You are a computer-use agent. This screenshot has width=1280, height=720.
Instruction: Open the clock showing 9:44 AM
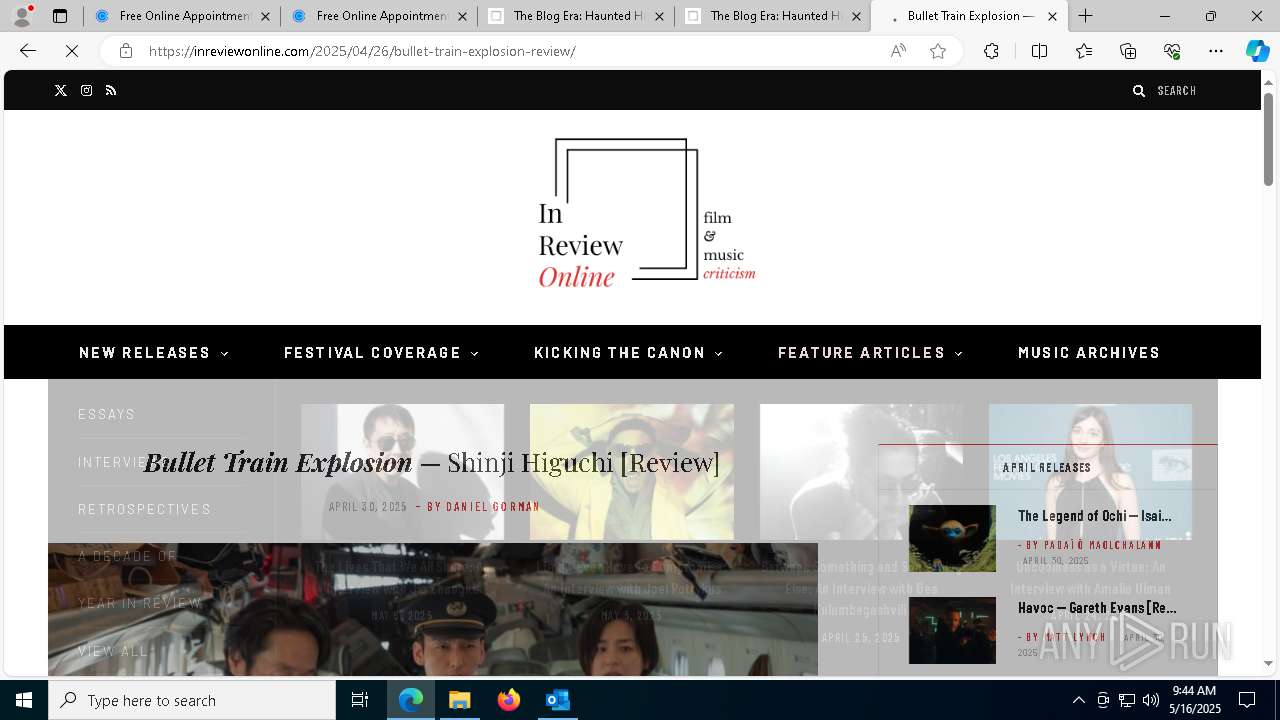[x=1196, y=700]
